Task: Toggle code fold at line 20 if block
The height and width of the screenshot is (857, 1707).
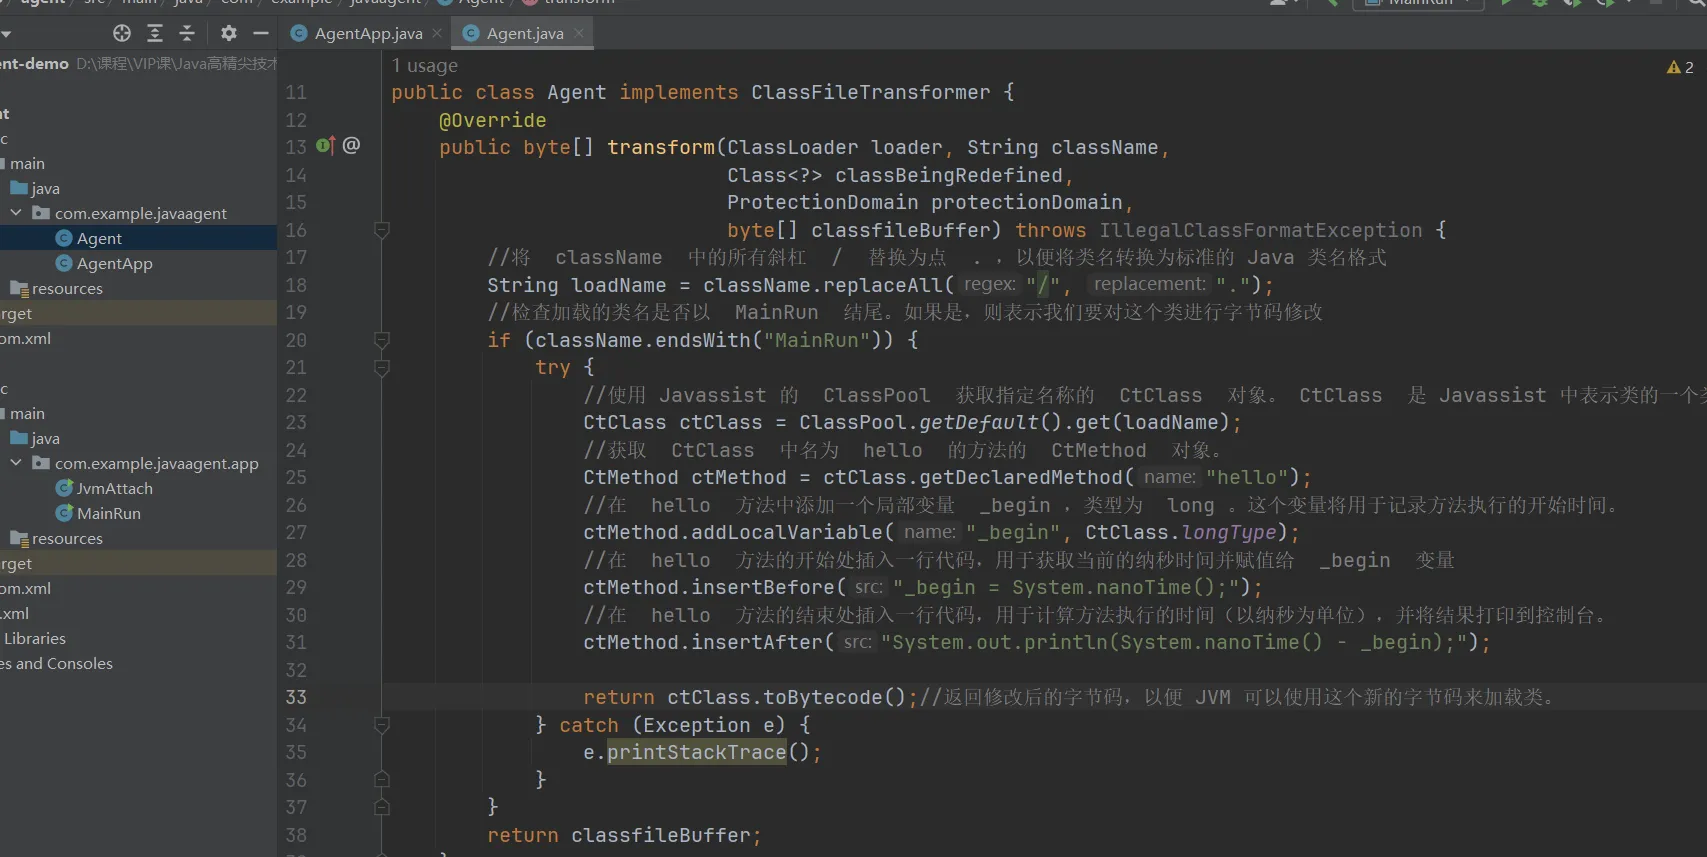Action: point(381,340)
